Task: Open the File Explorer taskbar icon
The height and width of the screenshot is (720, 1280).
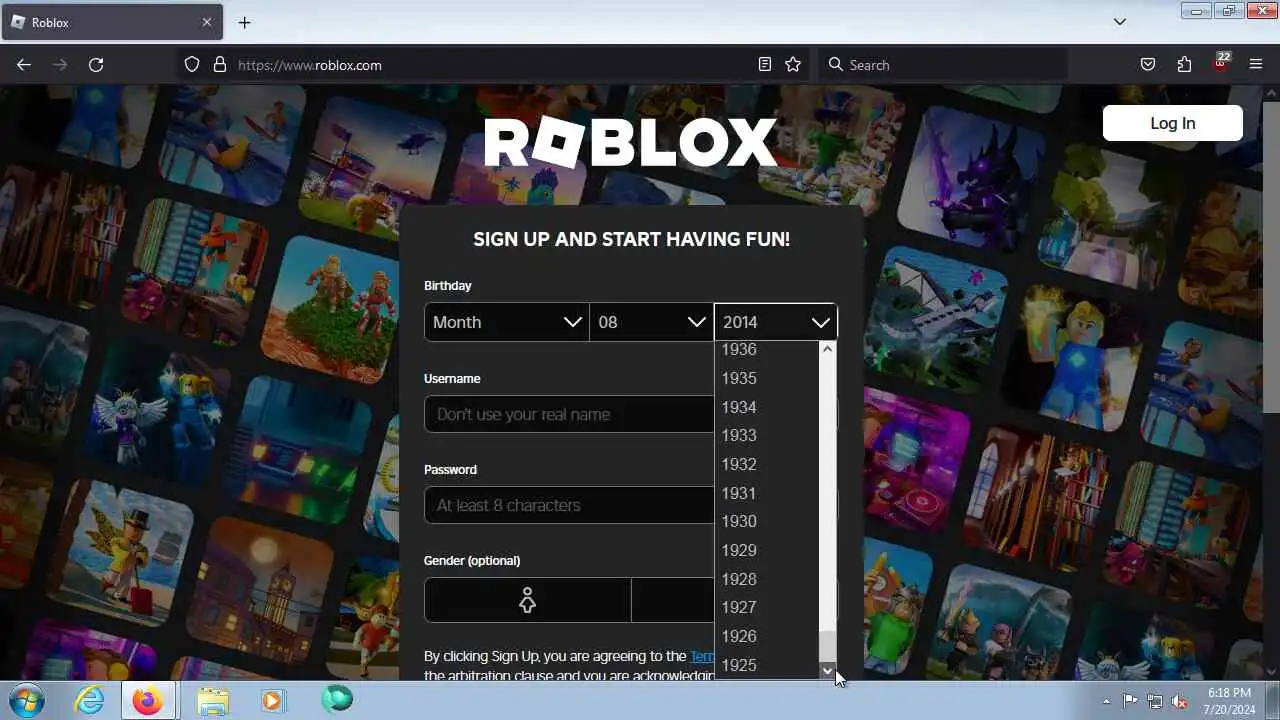Action: 212,701
